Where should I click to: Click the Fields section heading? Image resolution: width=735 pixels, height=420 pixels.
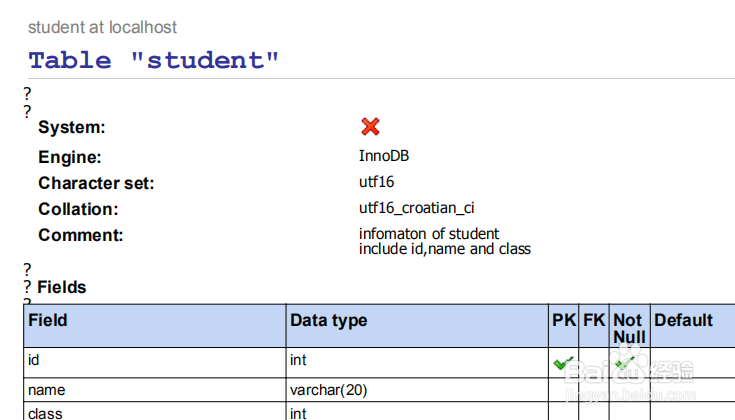pyautogui.click(x=62, y=287)
